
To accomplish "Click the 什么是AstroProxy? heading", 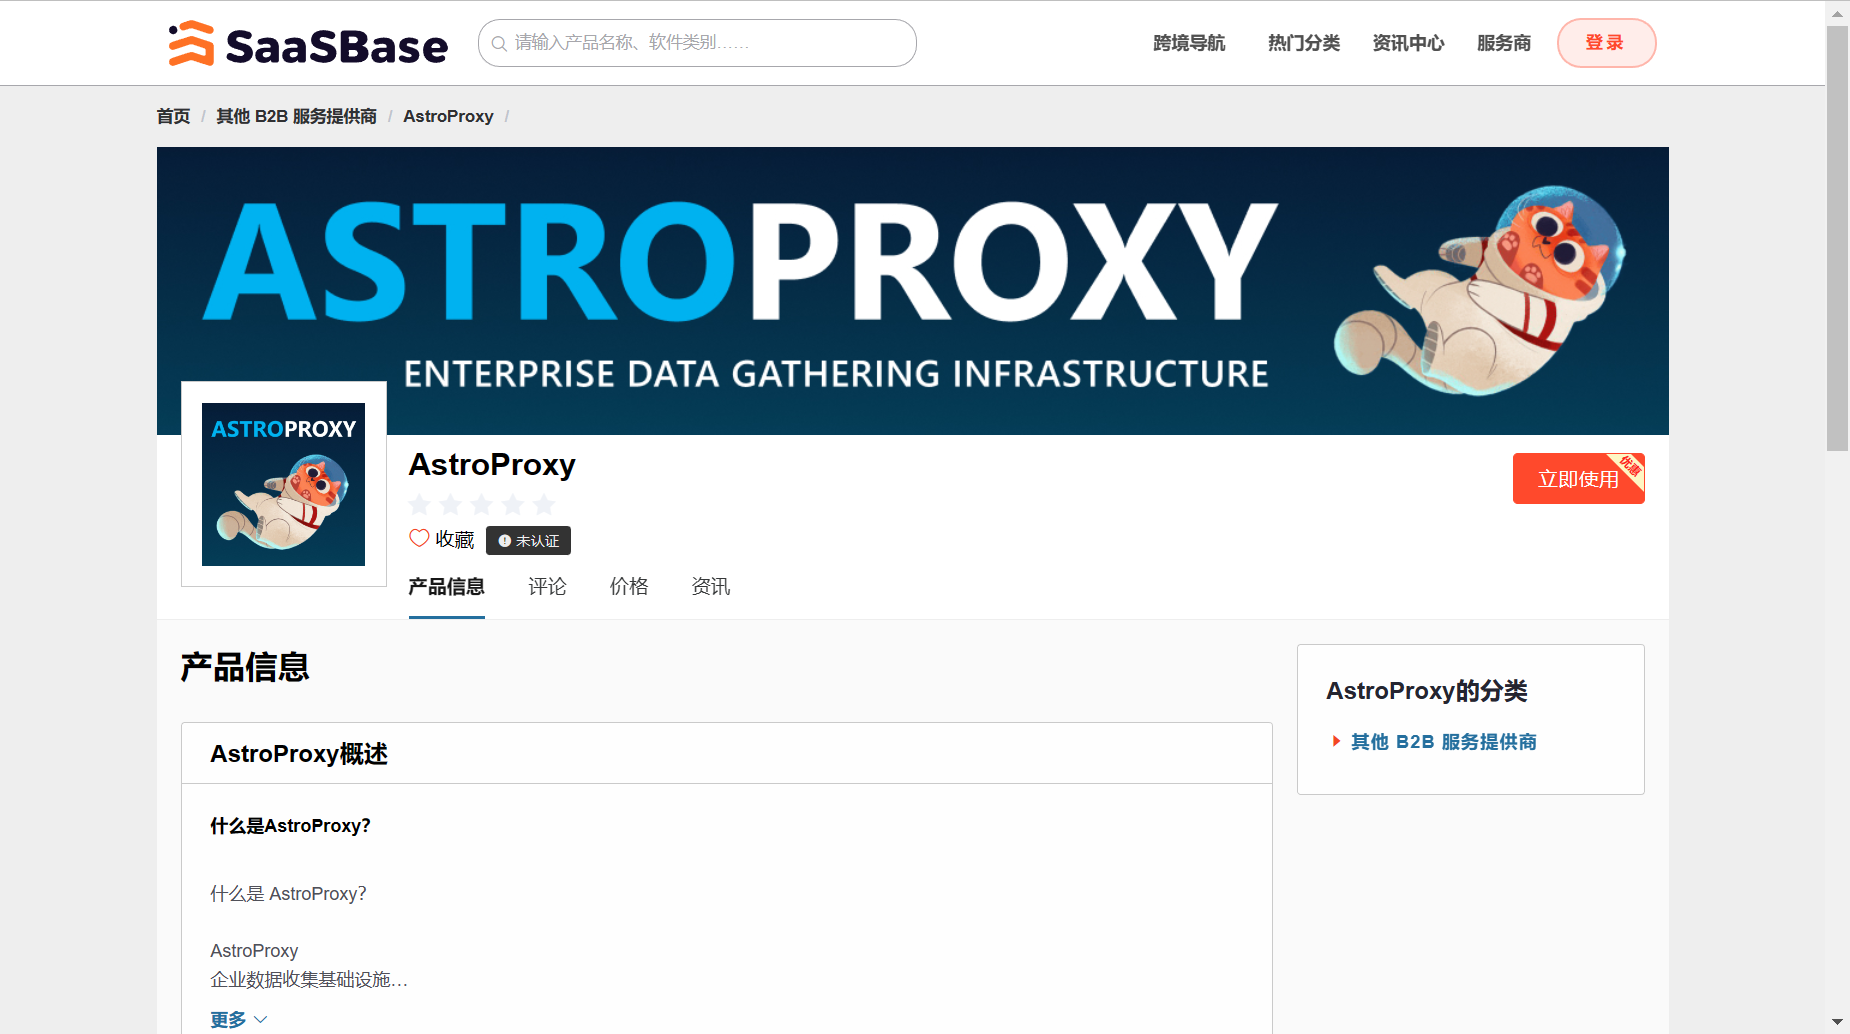I will coord(290,826).
